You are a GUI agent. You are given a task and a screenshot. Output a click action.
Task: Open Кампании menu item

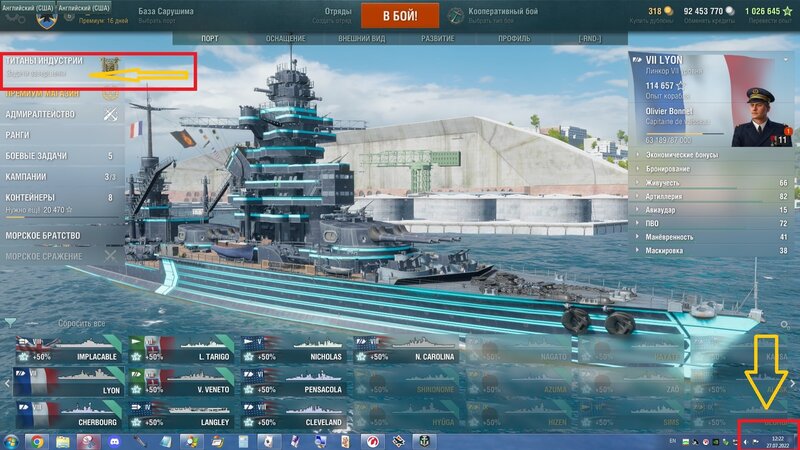tap(62, 177)
